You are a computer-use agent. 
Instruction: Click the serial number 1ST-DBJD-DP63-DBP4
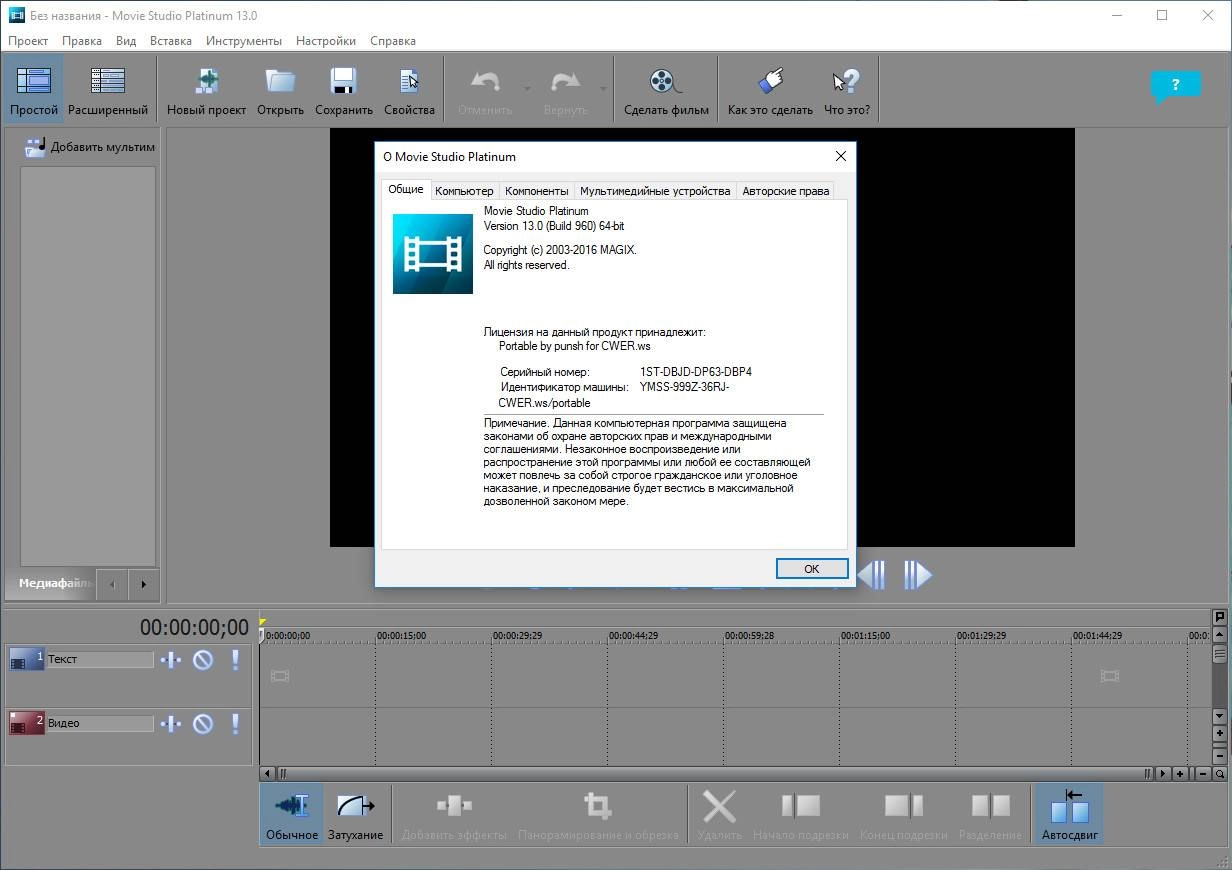696,372
